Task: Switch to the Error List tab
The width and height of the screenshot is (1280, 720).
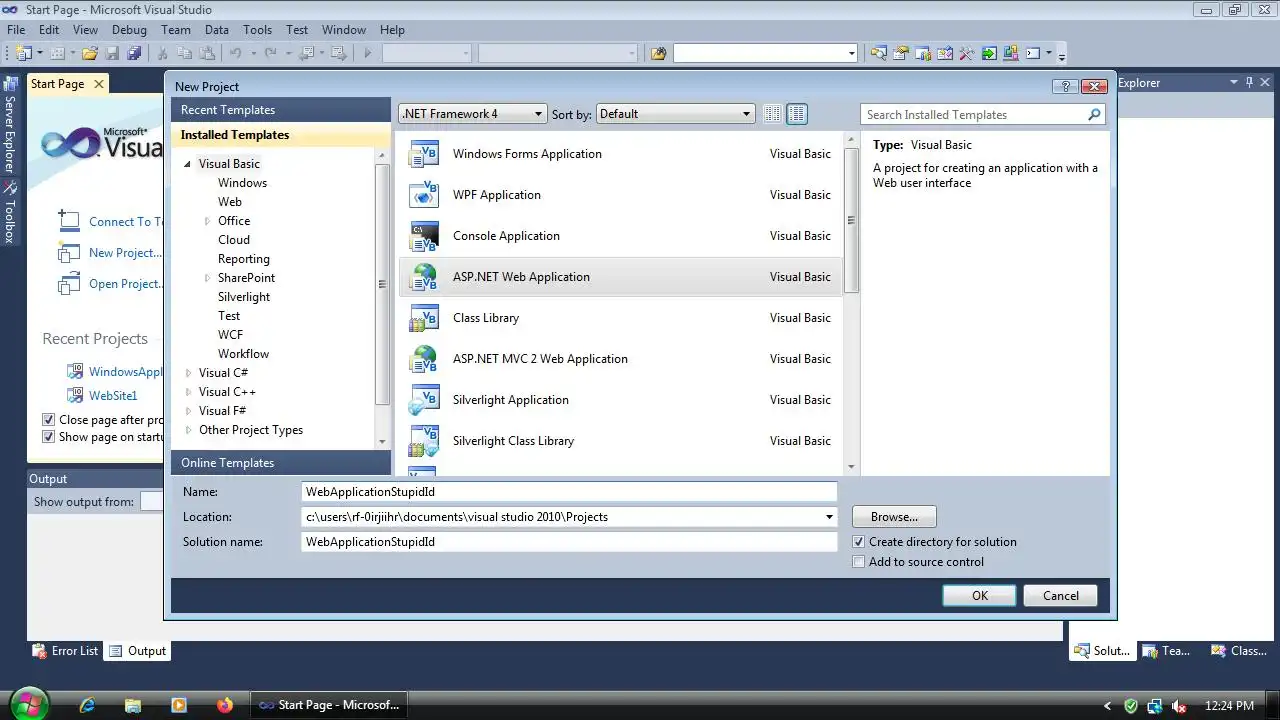Action: pyautogui.click(x=65, y=651)
